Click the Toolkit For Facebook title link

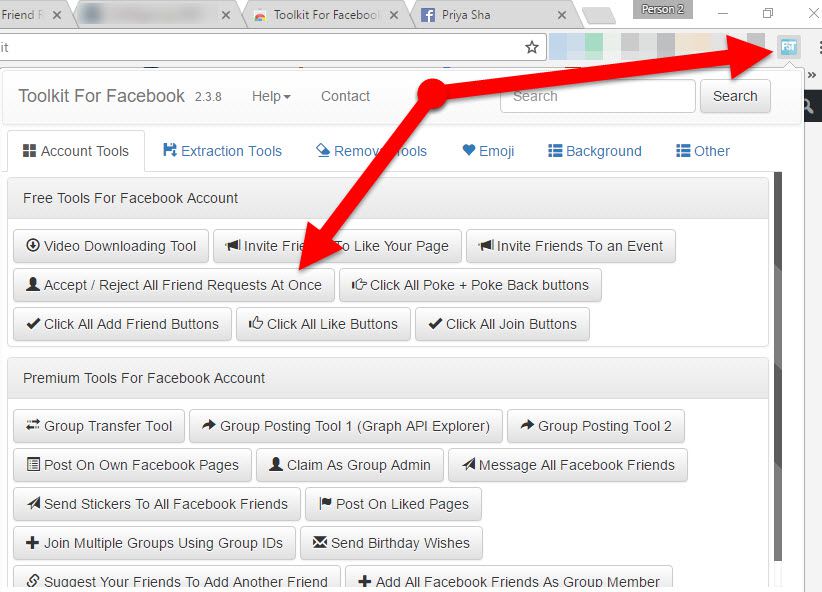102,96
